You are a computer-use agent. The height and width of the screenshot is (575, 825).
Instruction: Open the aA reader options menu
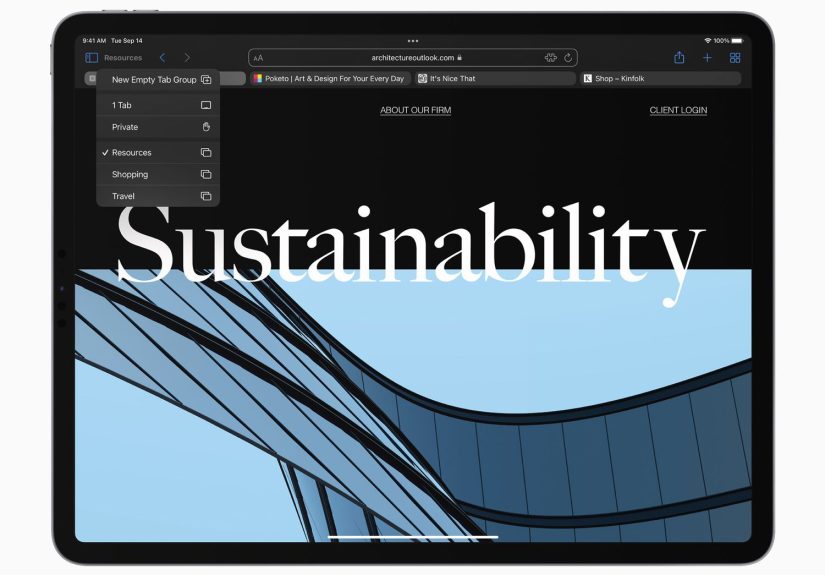tap(259, 58)
